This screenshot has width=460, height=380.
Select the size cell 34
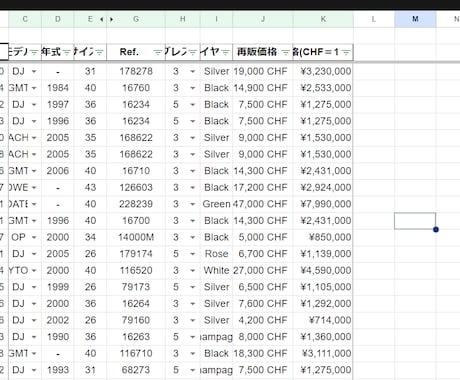pos(90,237)
